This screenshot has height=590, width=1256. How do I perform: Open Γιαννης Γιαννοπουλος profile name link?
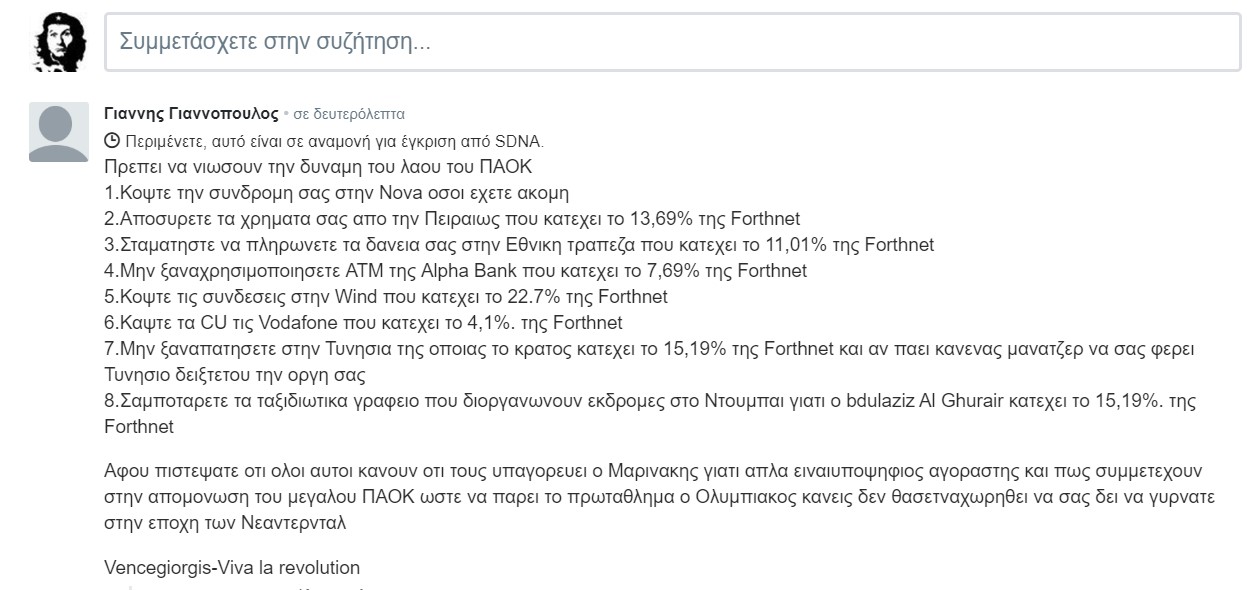click(191, 114)
